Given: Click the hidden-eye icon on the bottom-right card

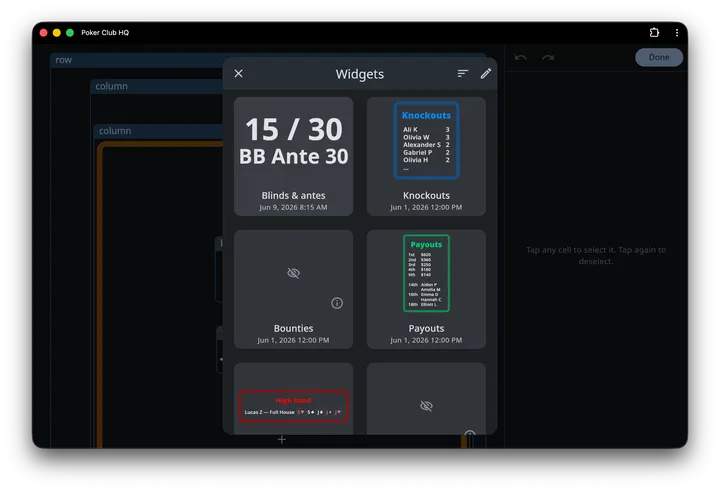Looking at the screenshot, I should coord(426,406).
